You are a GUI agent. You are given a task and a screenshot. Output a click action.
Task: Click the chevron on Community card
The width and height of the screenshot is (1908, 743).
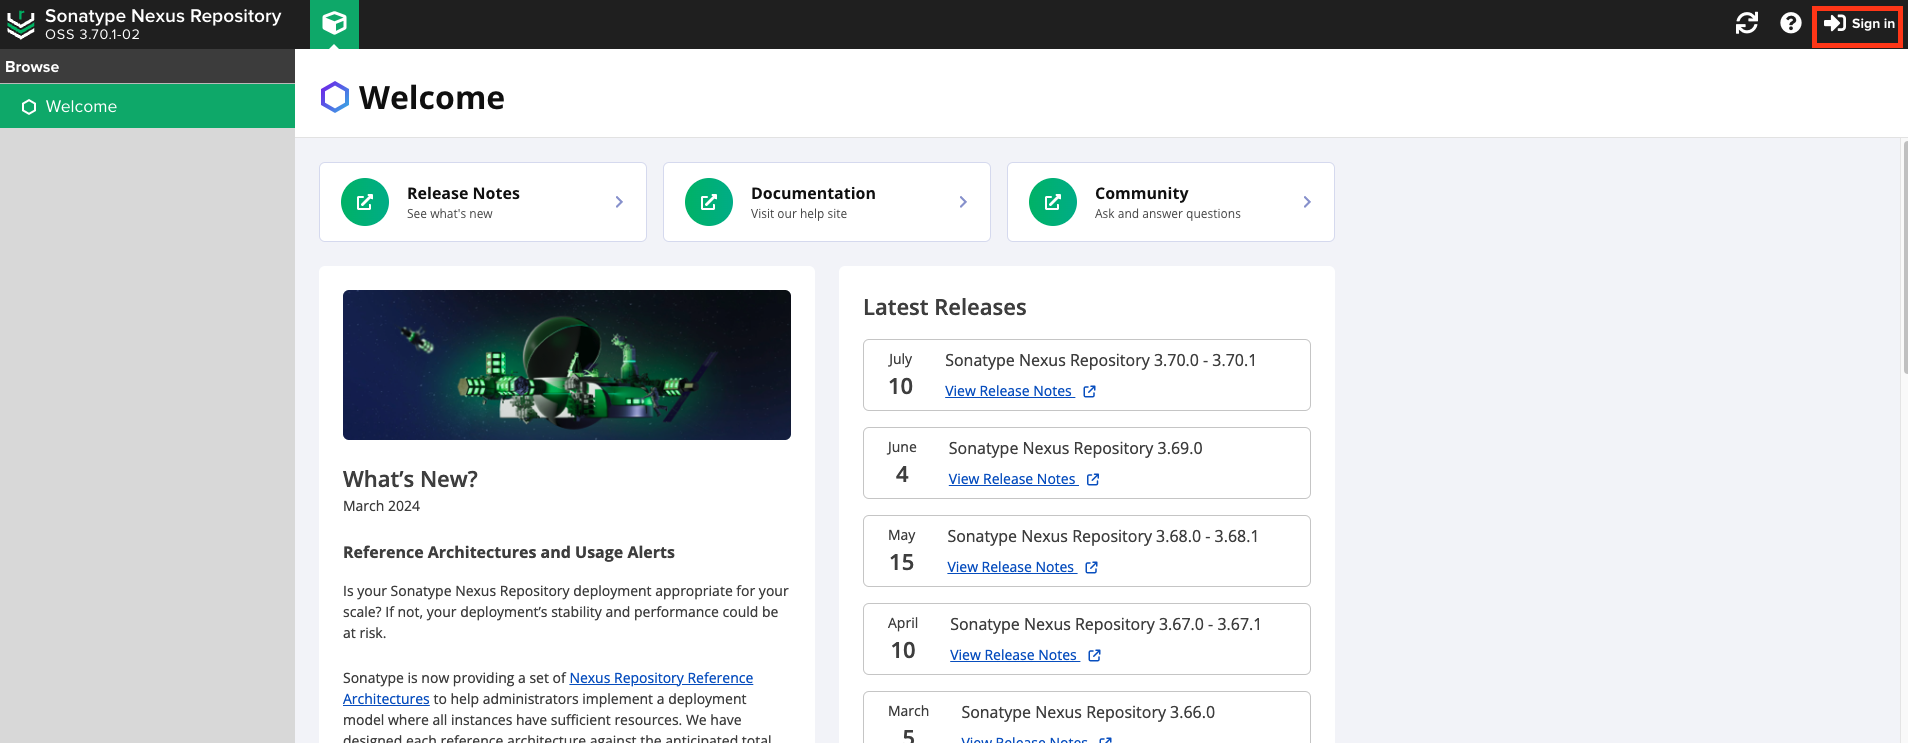click(x=1307, y=202)
